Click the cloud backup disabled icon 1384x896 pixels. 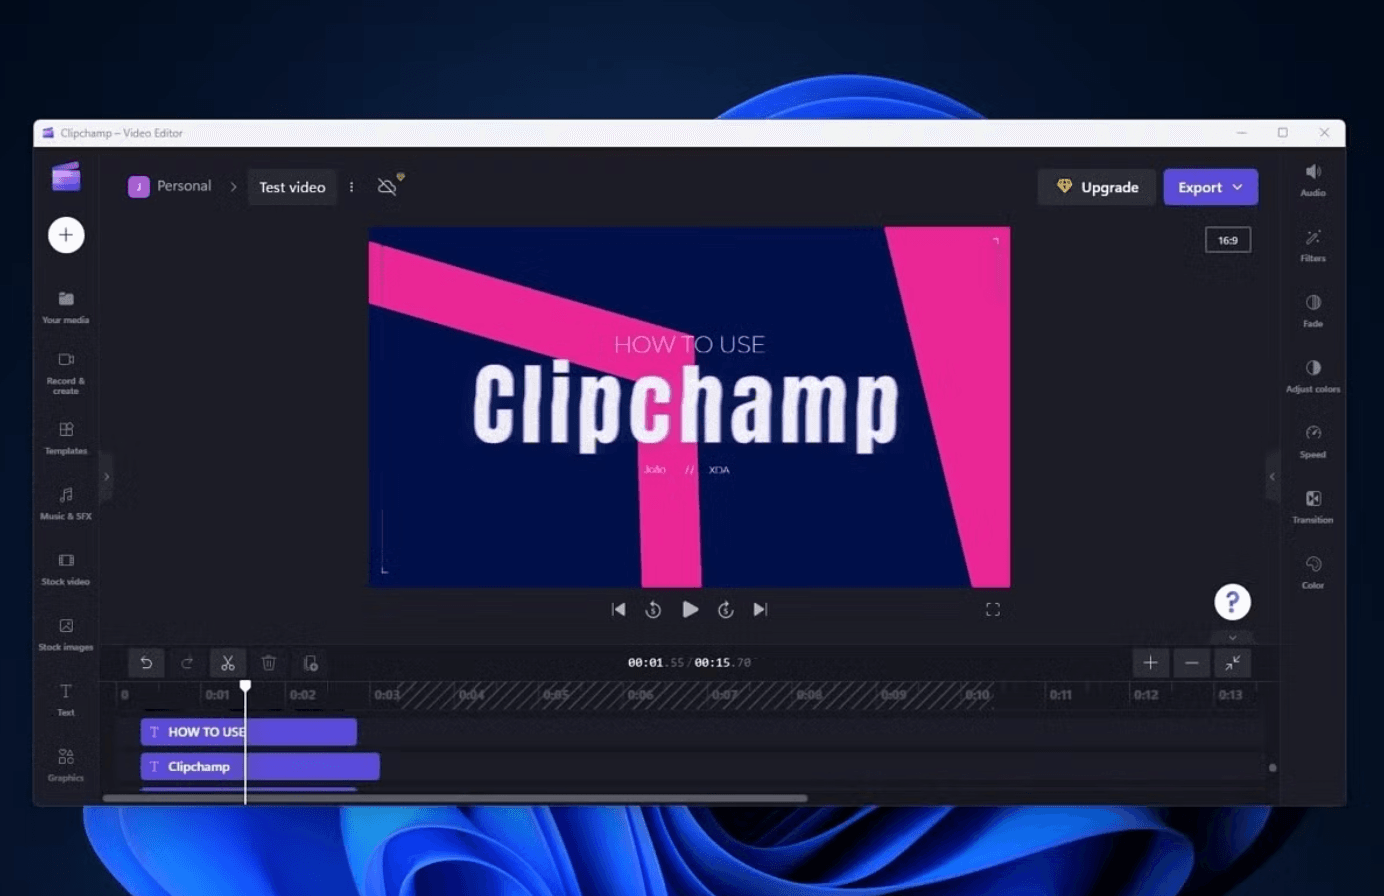click(x=389, y=186)
